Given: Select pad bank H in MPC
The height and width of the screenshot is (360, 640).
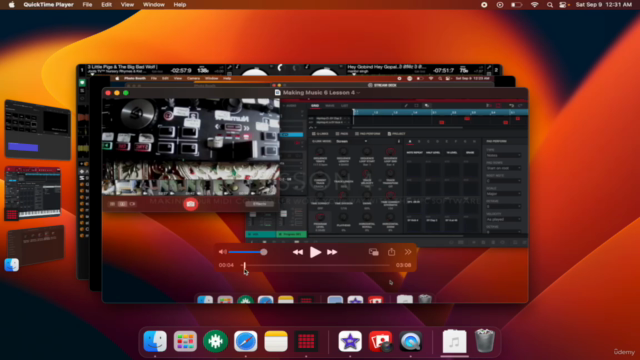Looking at the screenshot, I should coord(474,142).
